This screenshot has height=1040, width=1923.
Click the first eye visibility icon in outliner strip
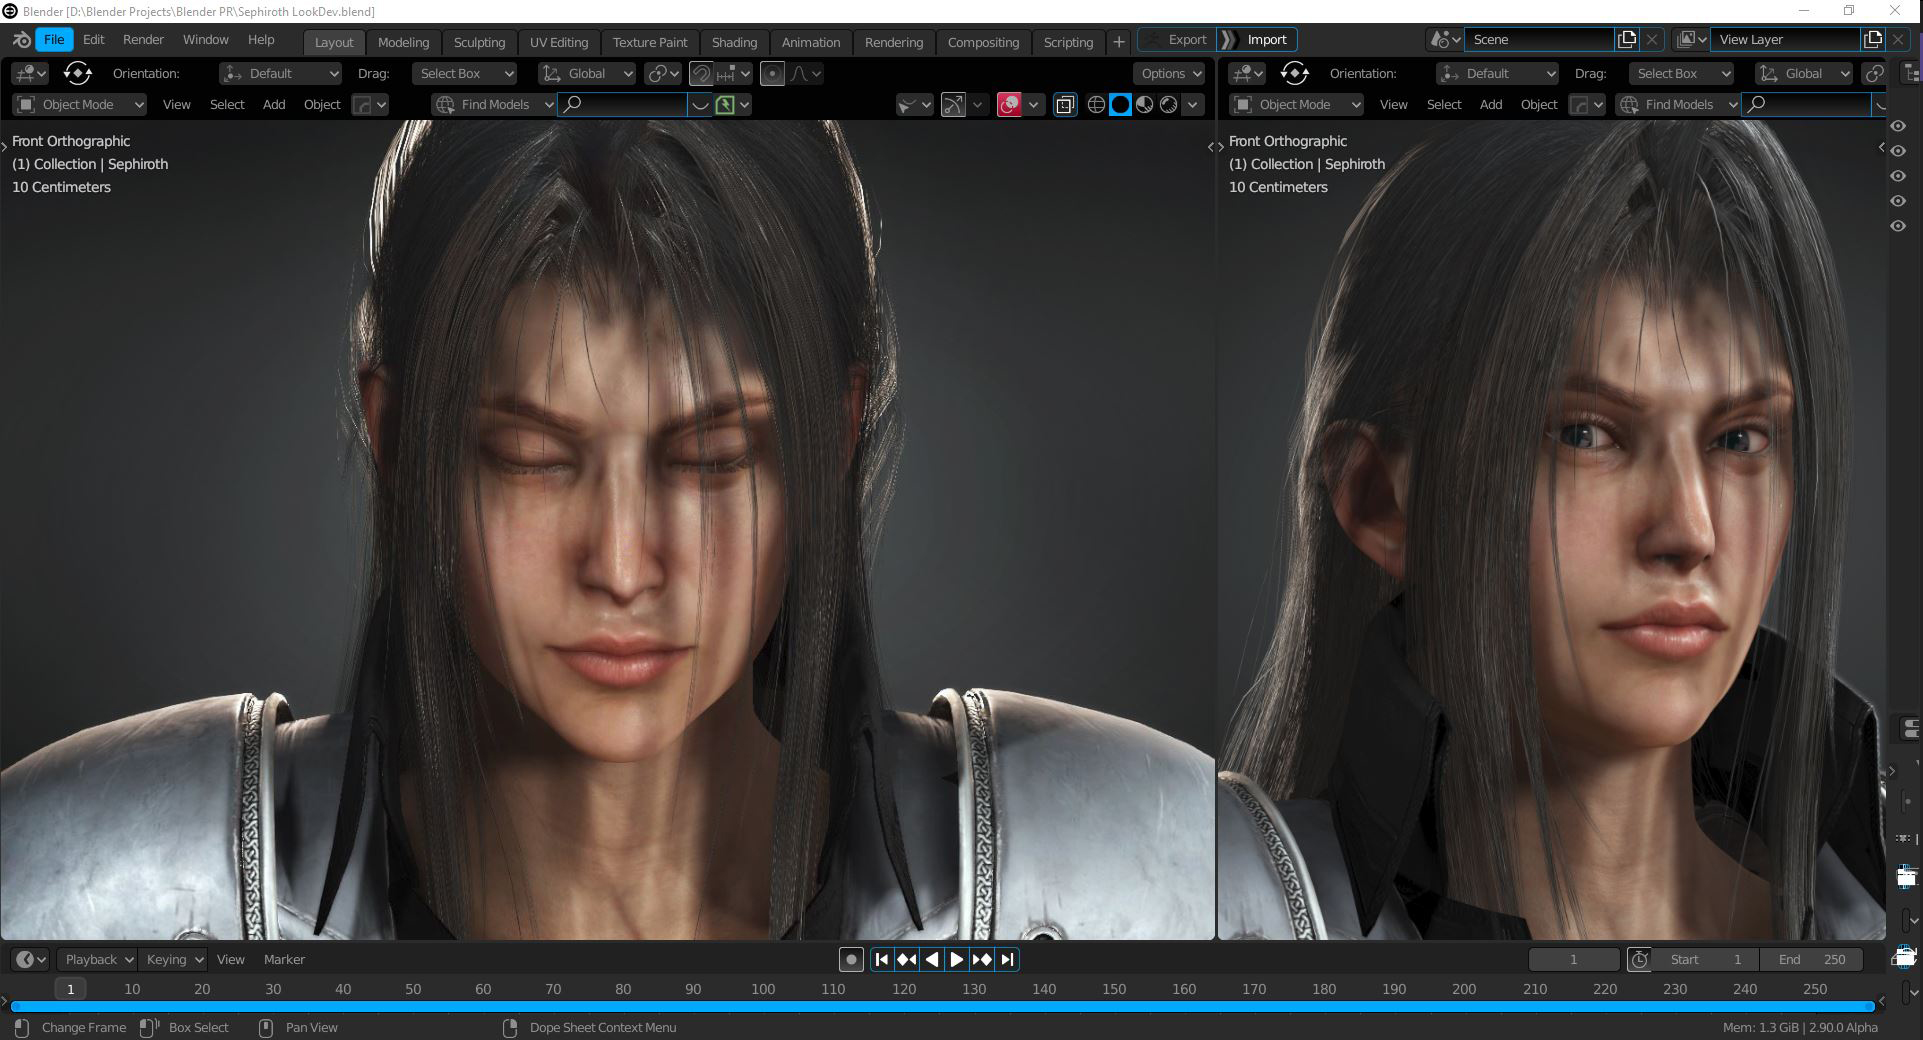click(1897, 126)
